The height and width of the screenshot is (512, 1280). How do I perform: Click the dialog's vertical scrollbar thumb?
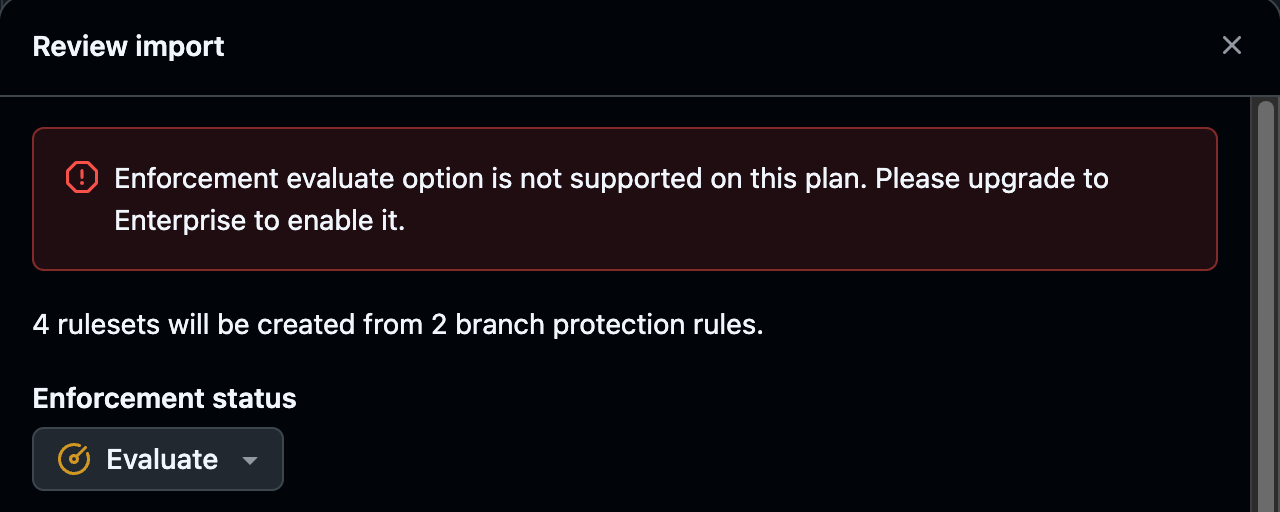tap(1265, 300)
